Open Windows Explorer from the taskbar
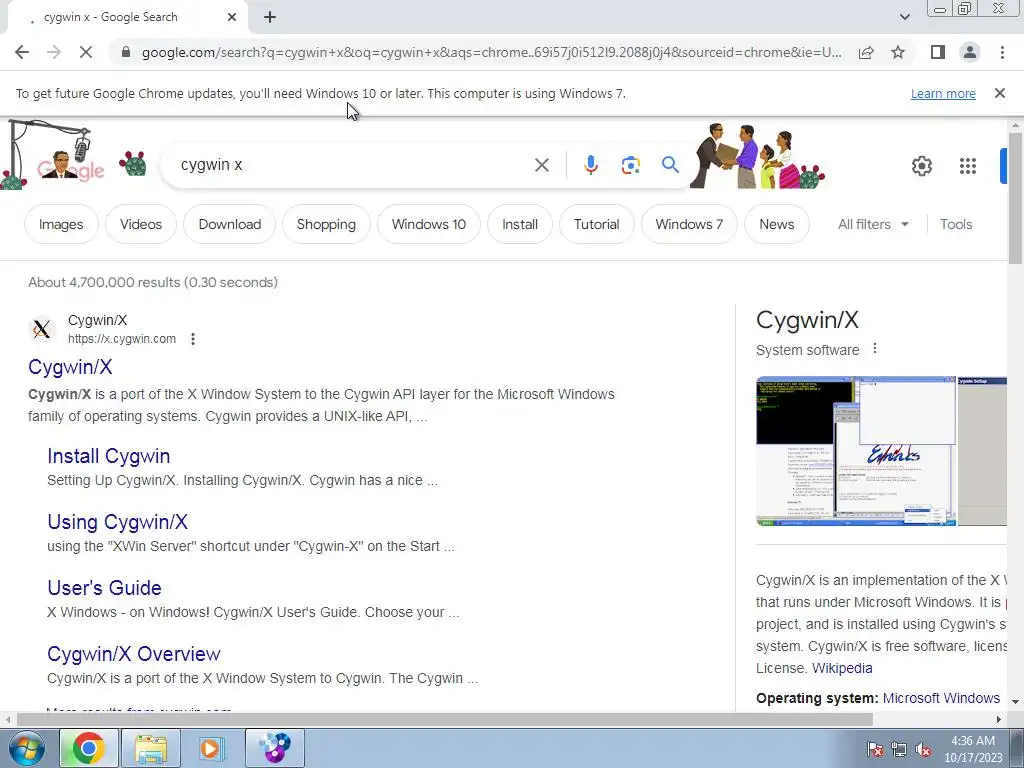The width and height of the screenshot is (1024, 768). pos(151,748)
